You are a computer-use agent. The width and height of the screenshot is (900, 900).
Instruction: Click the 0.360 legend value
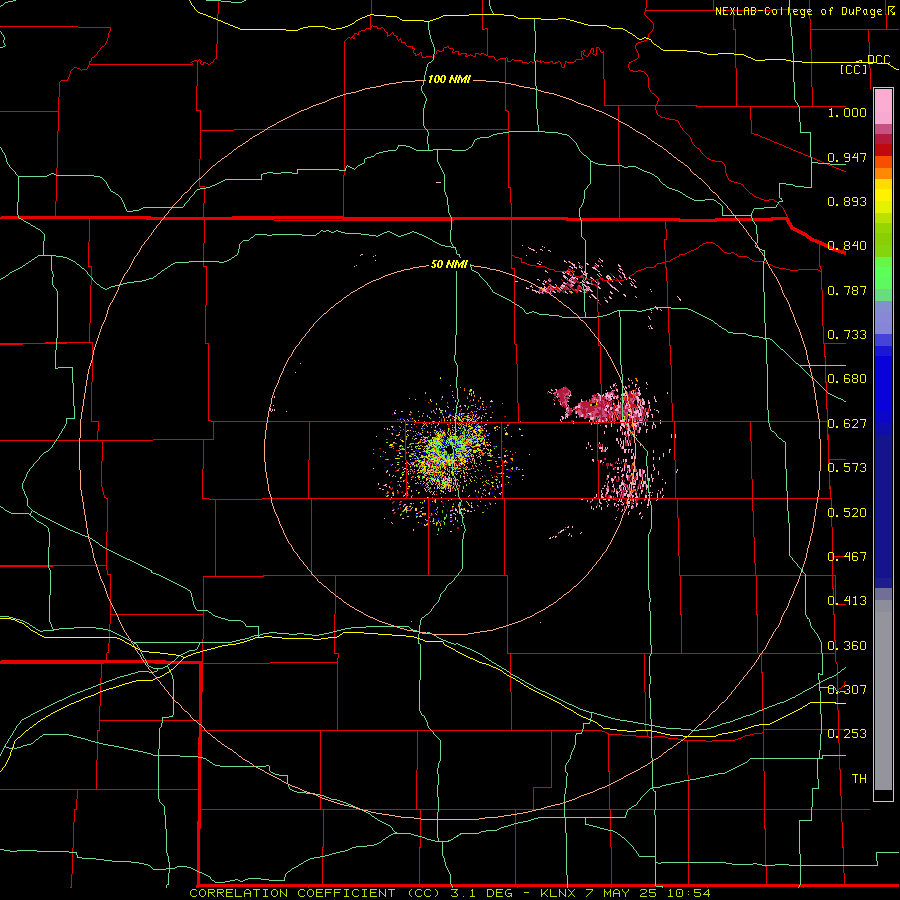(x=847, y=646)
